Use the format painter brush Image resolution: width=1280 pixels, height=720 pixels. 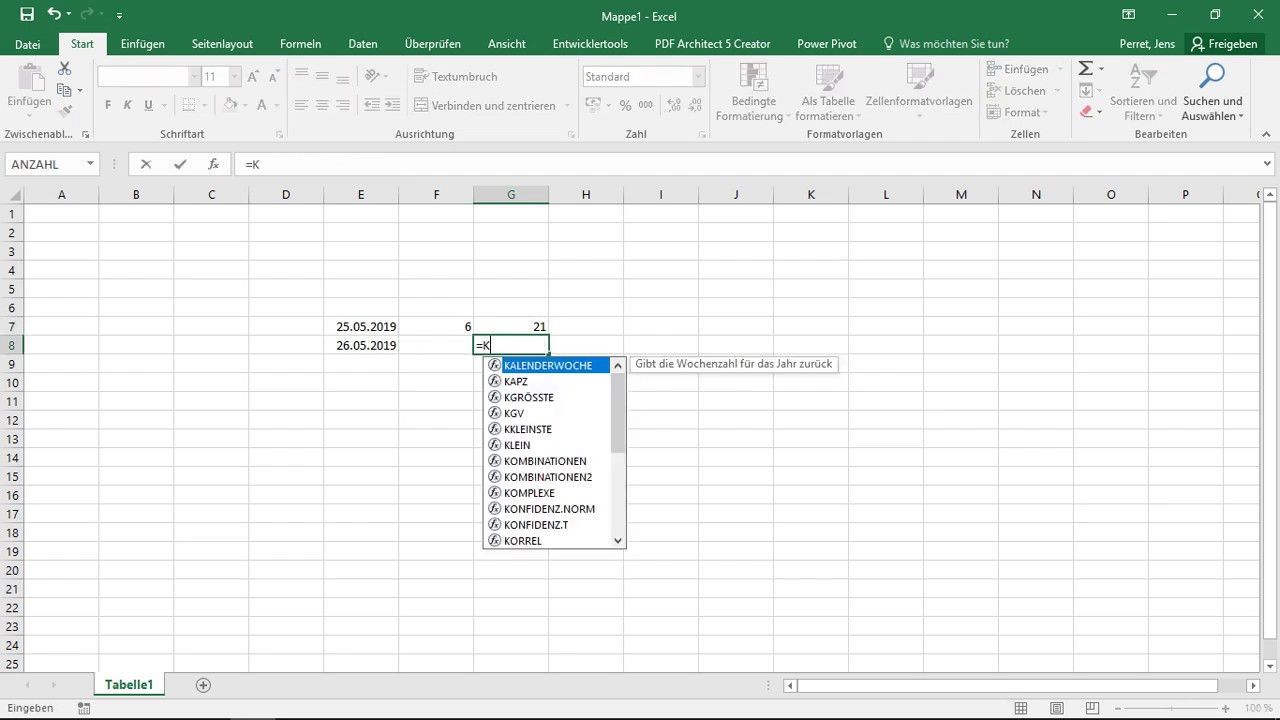coord(65,111)
